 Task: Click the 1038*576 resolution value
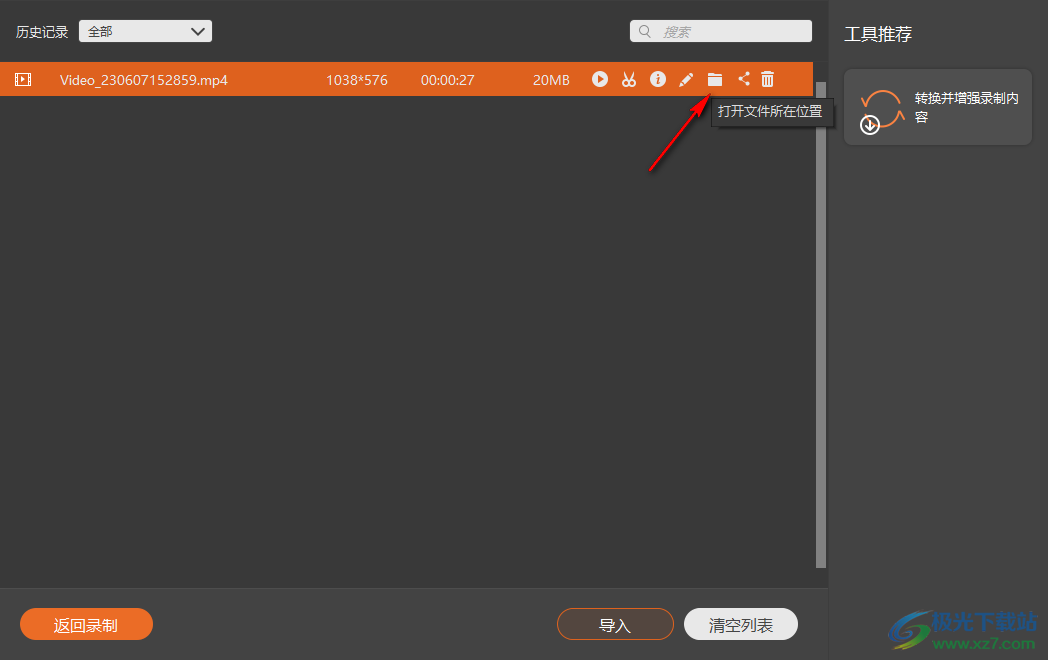coord(357,80)
